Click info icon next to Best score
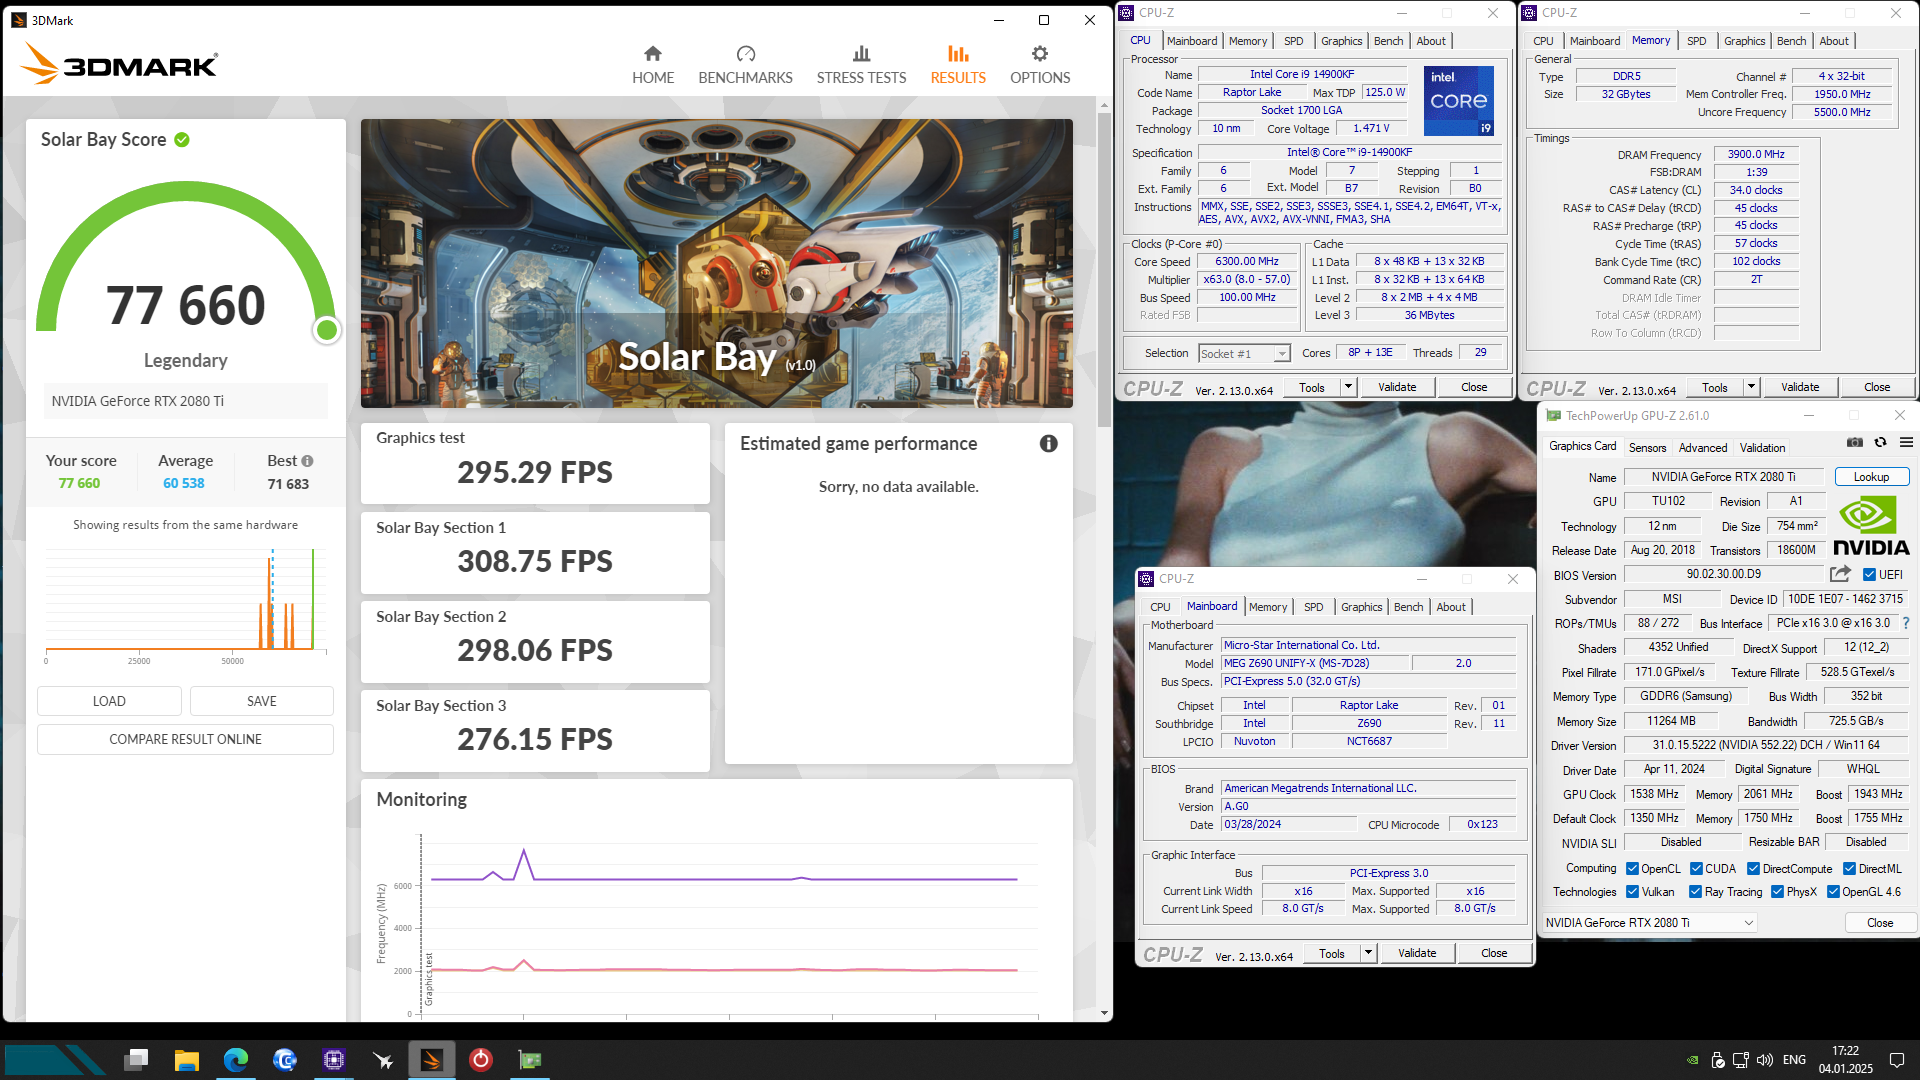1920x1080 pixels. (307, 461)
